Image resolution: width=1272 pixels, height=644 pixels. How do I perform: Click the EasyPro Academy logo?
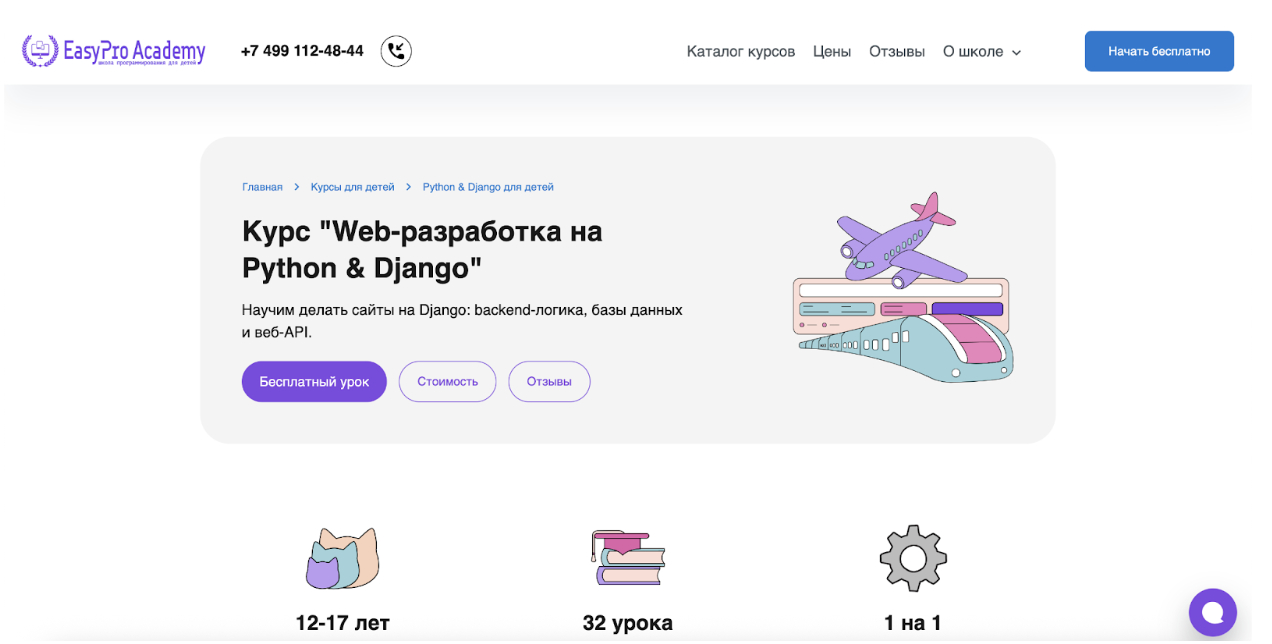(x=114, y=51)
